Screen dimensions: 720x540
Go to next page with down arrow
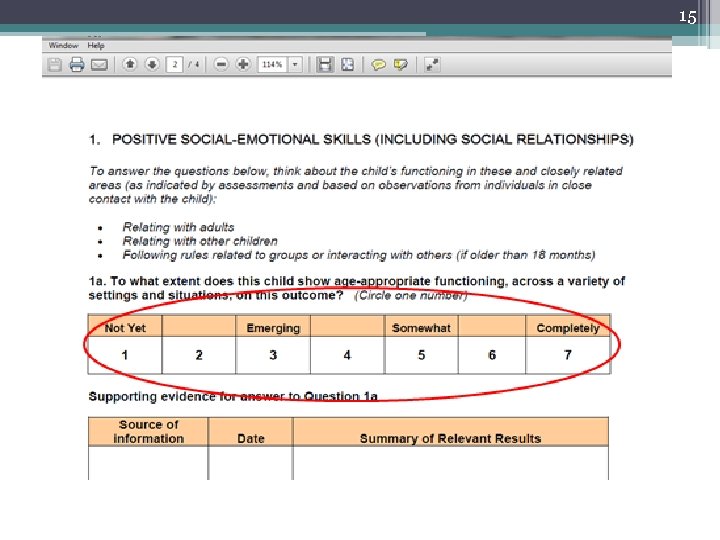coord(152,64)
